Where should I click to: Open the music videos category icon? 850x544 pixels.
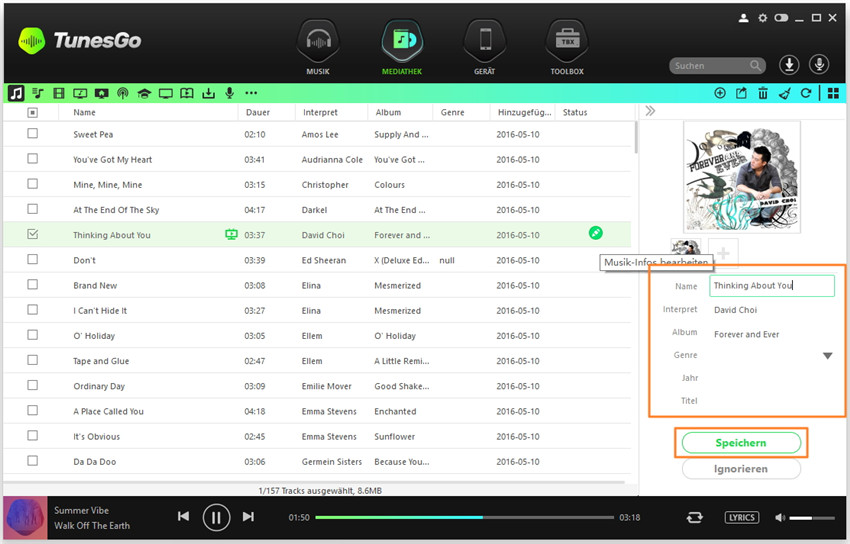(80, 93)
